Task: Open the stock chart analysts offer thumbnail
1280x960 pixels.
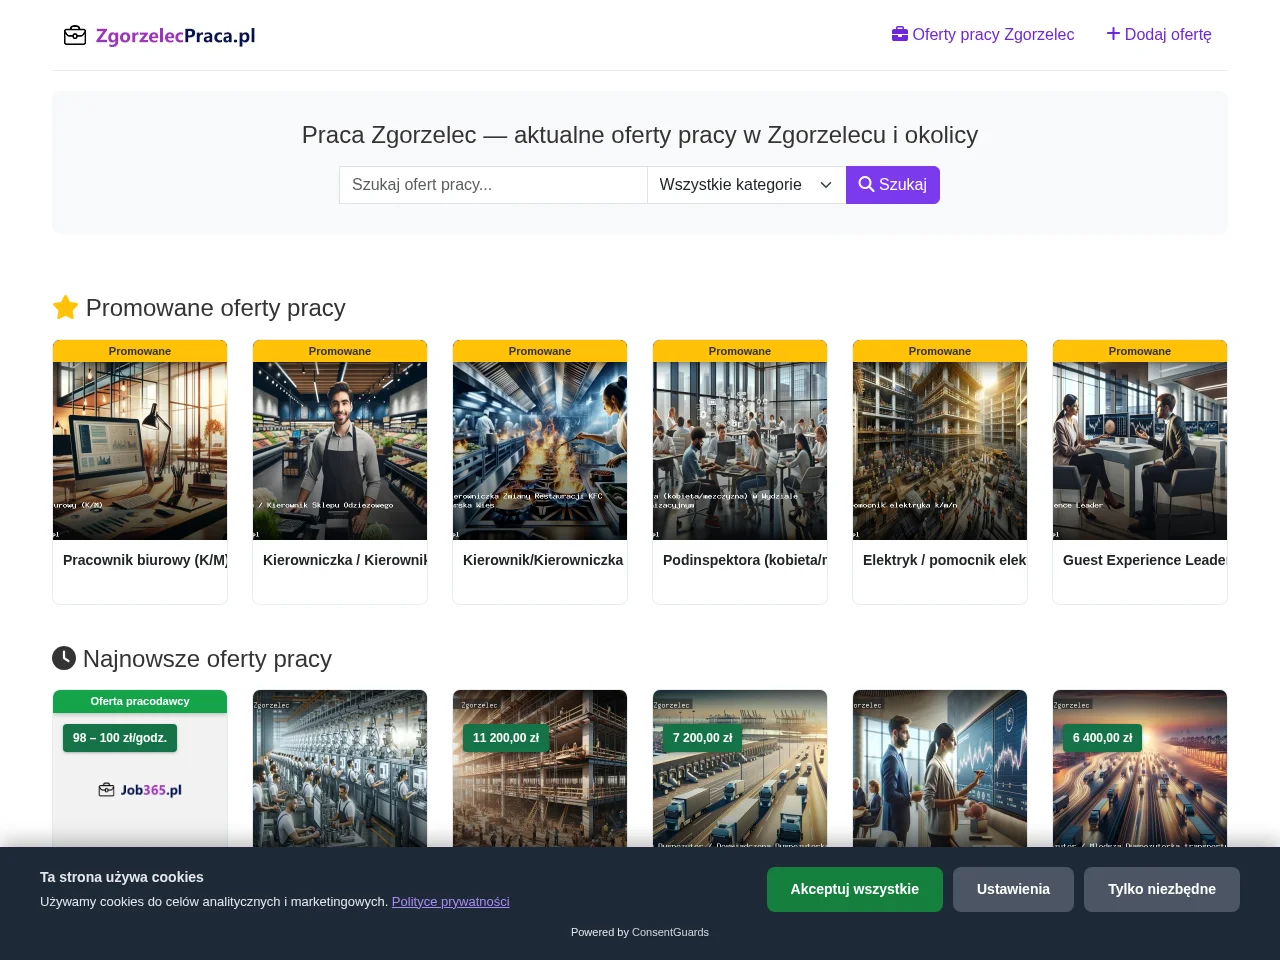Action: coord(940,769)
